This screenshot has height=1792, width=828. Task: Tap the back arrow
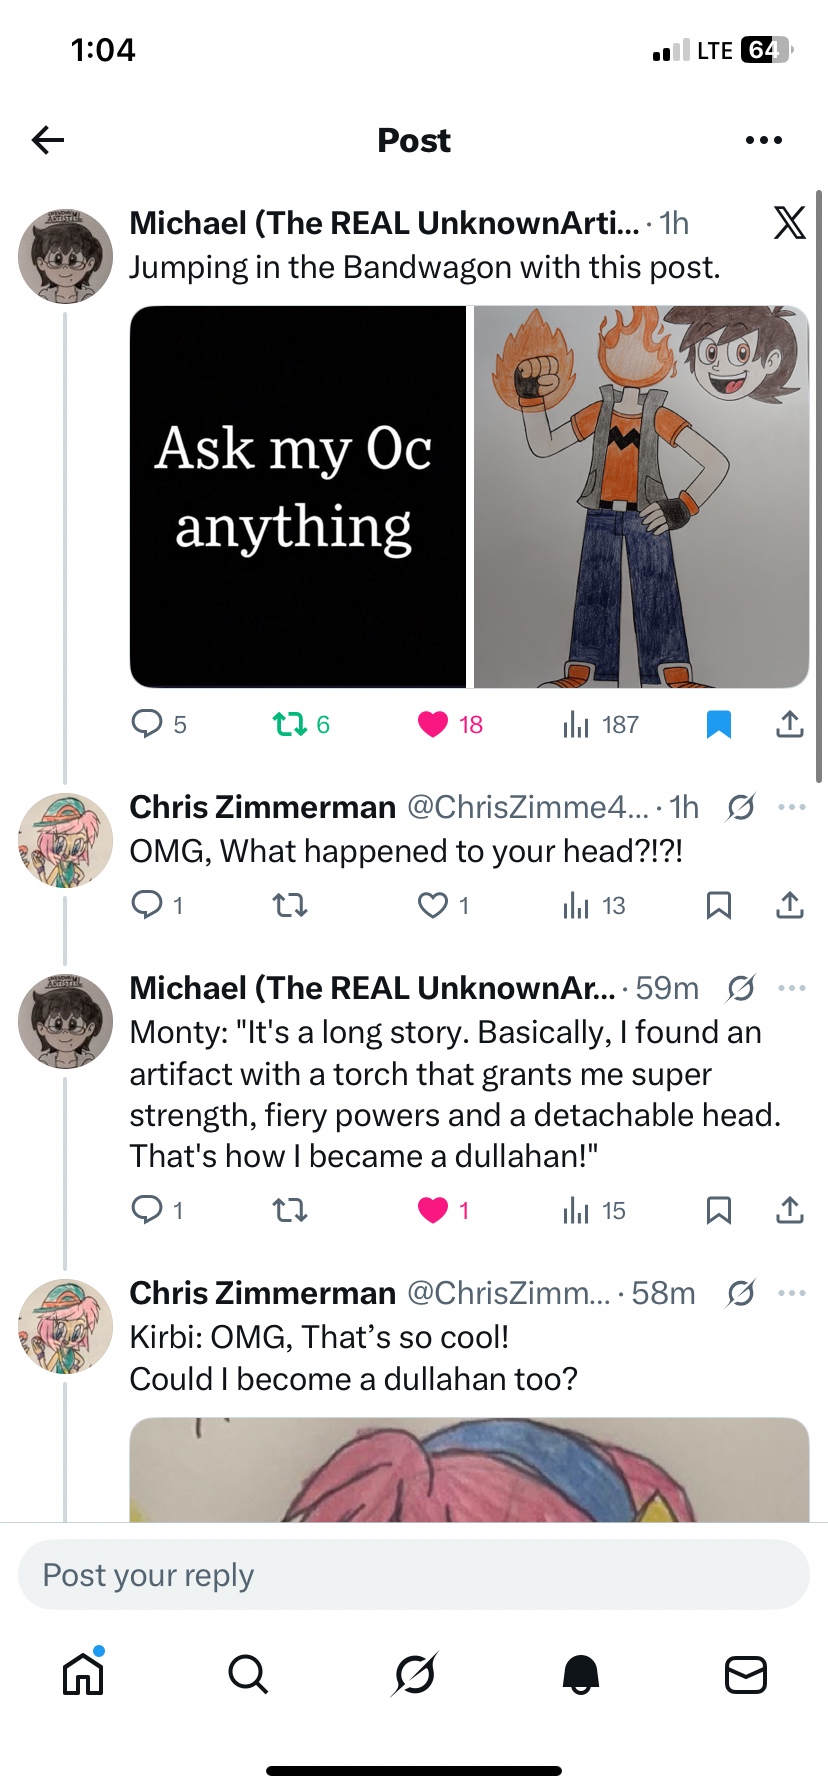(x=48, y=140)
